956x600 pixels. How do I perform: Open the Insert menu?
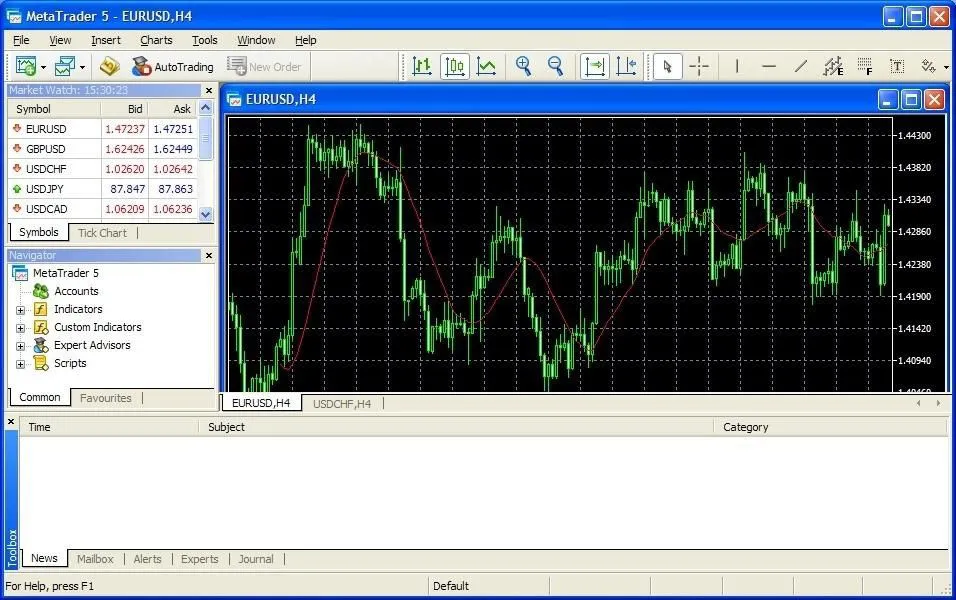[x=106, y=40]
